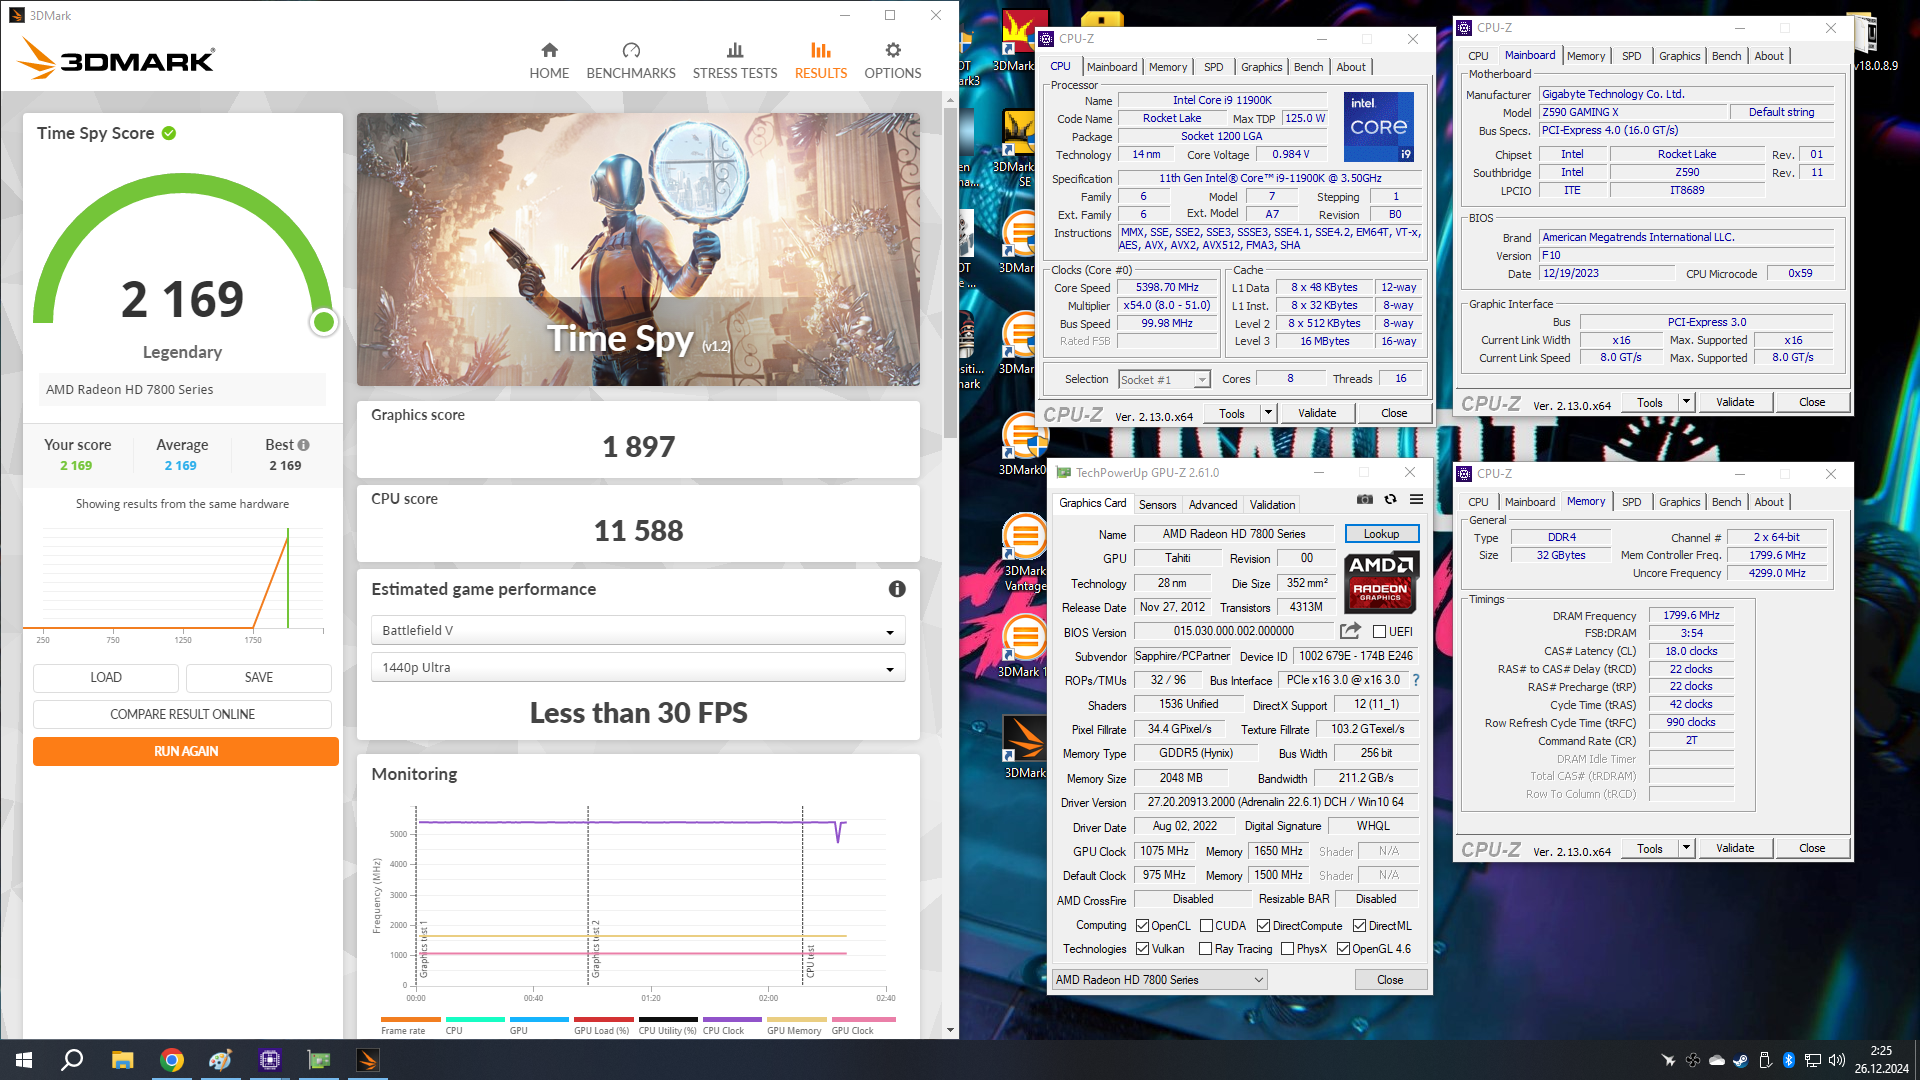
Task: Open the STRESS TESTS section in 3DMark
Action: [735, 61]
